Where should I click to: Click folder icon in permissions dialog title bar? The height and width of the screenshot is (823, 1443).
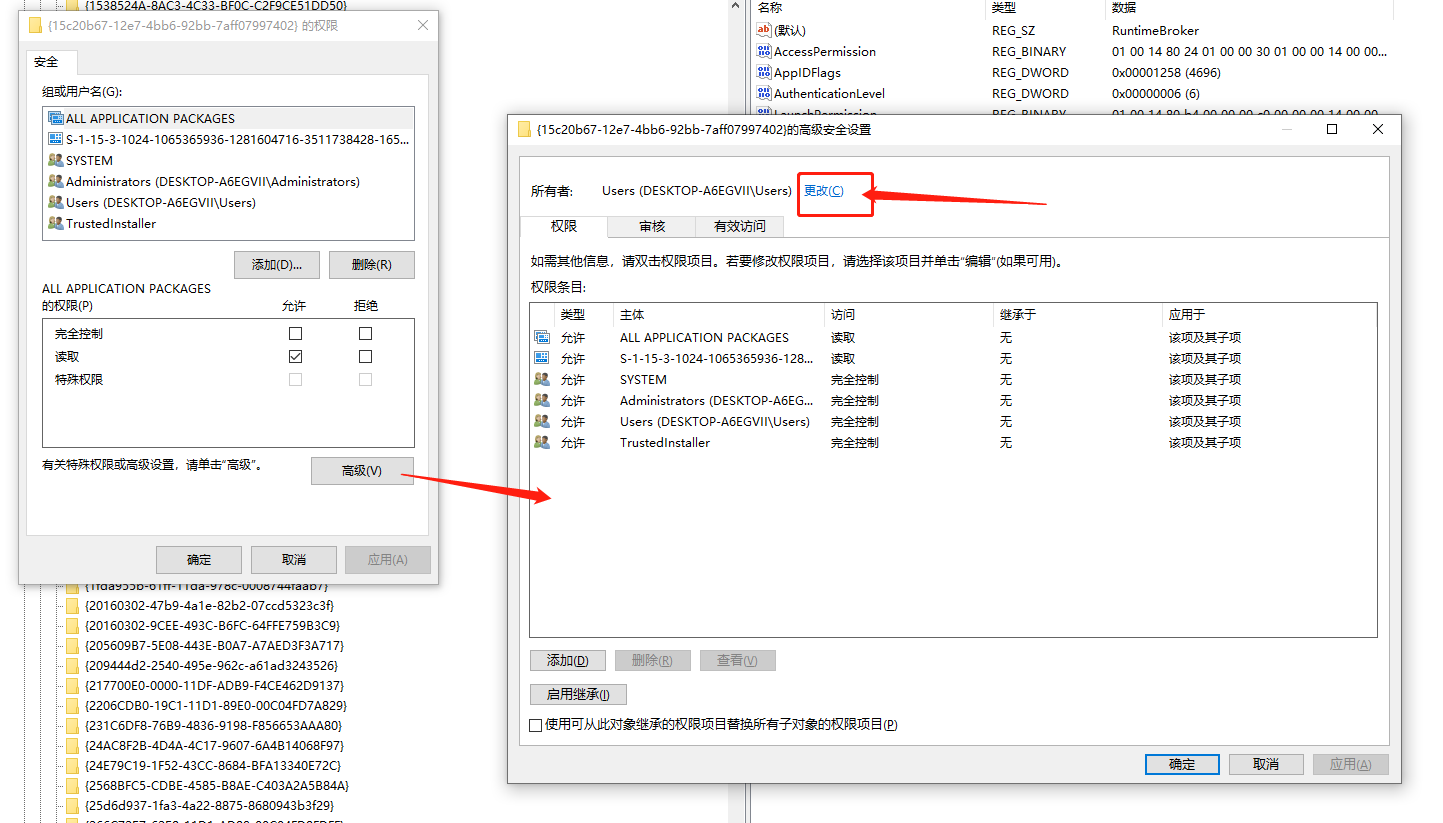coord(35,24)
